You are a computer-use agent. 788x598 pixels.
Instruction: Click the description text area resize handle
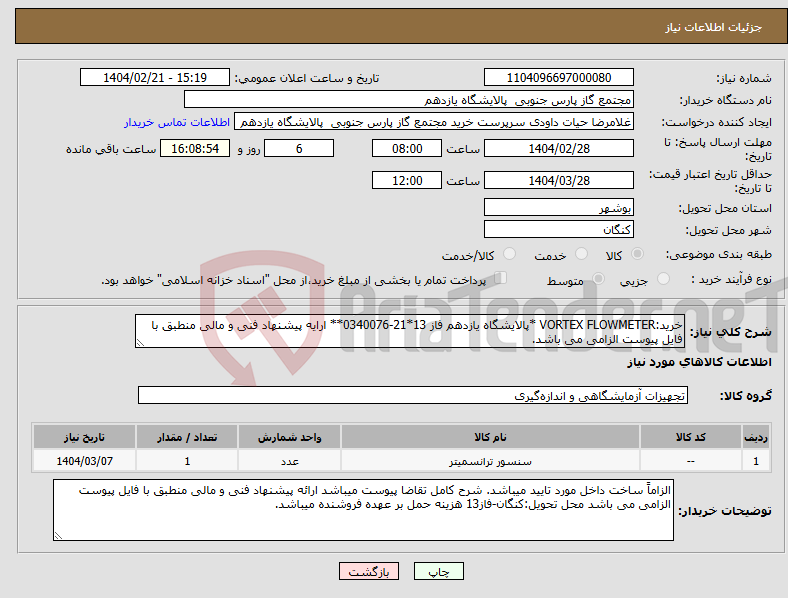tap(140, 343)
